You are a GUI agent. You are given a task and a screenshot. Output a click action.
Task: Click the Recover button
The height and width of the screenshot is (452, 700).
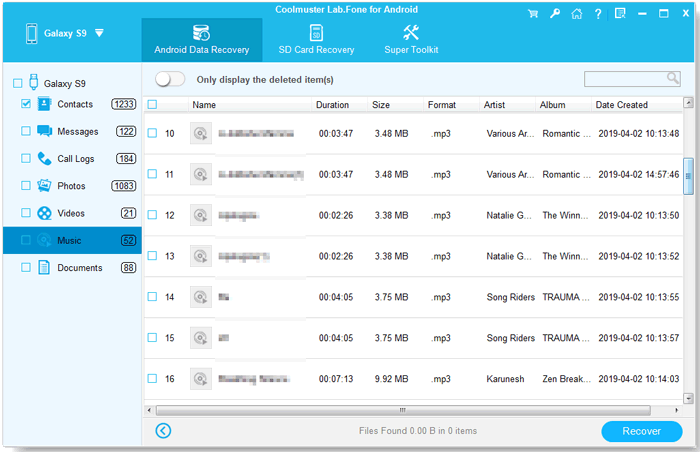point(642,431)
